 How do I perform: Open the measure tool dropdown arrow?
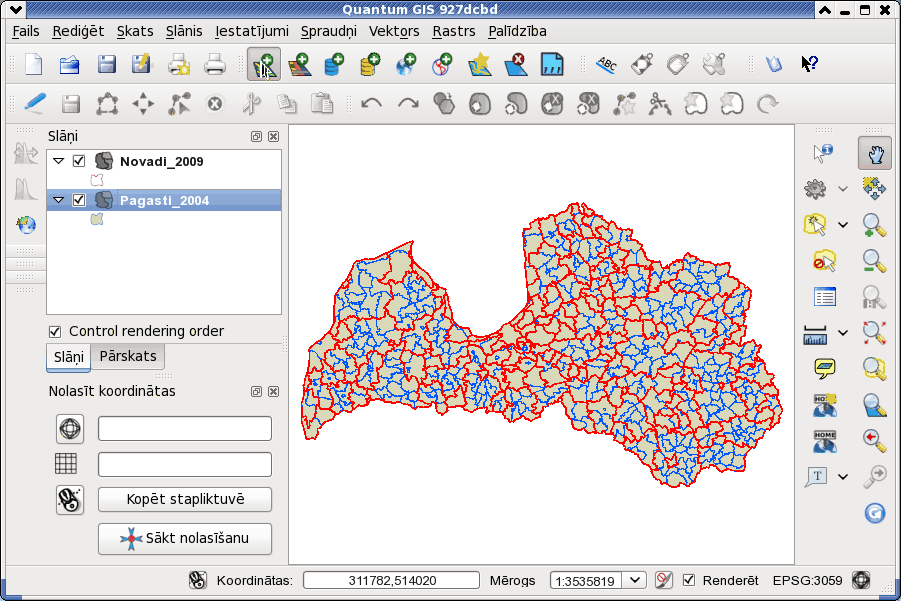tap(843, 333)
